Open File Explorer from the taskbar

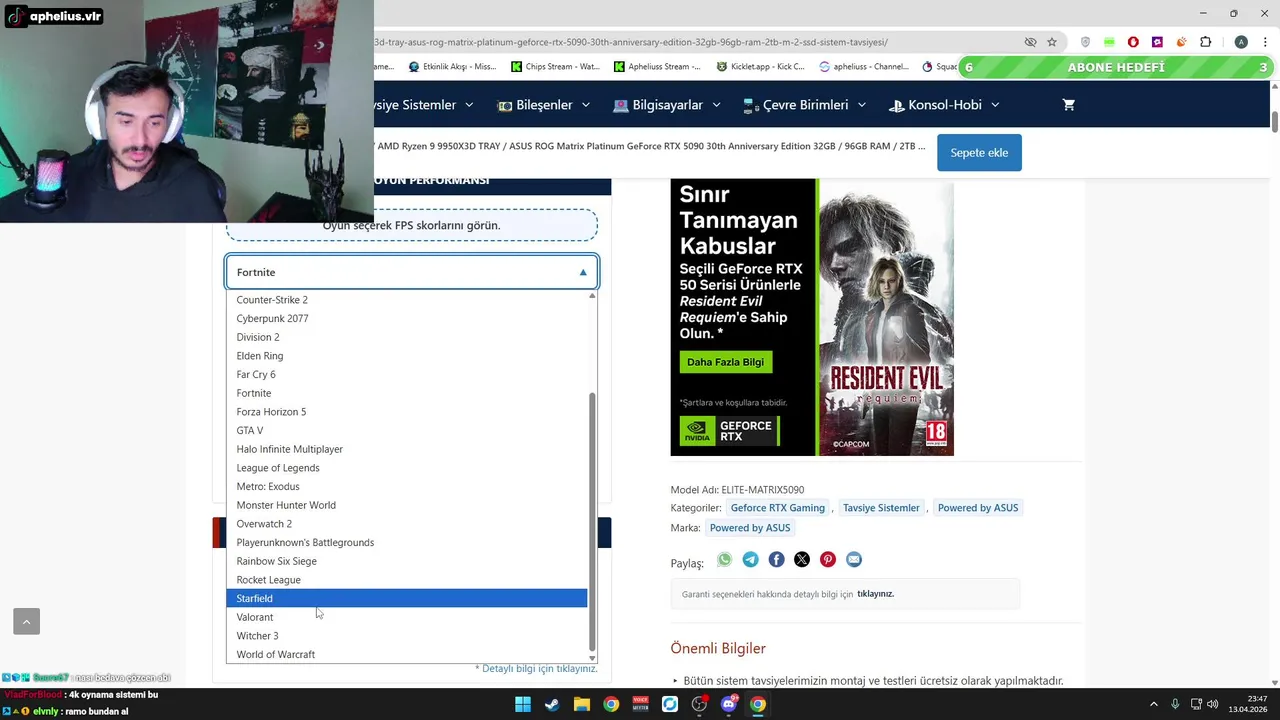(x=581, y=704)
